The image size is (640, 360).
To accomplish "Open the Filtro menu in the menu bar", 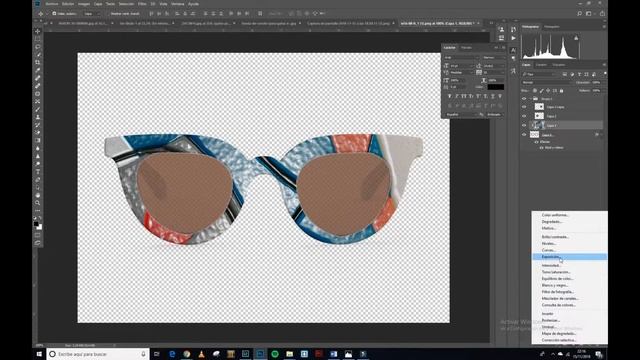I will pyautogui.click(x=142, y=4).
